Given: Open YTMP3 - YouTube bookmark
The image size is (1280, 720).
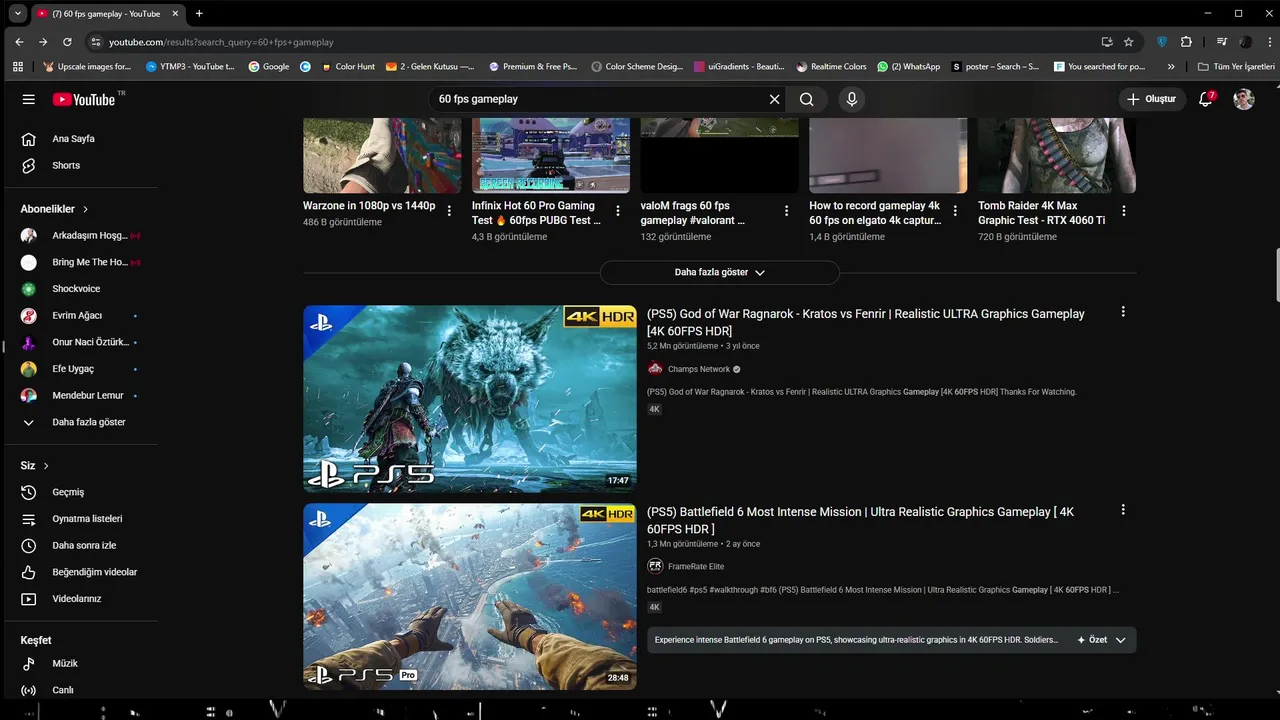Looking at the screenshot, I should point(190,67).
